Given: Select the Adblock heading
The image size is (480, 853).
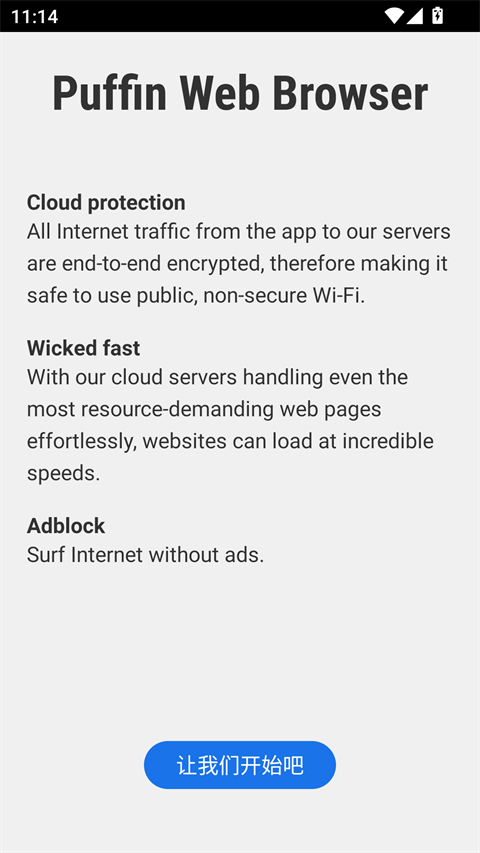Looking at the screenshot, I should click(x=66, y=526).
